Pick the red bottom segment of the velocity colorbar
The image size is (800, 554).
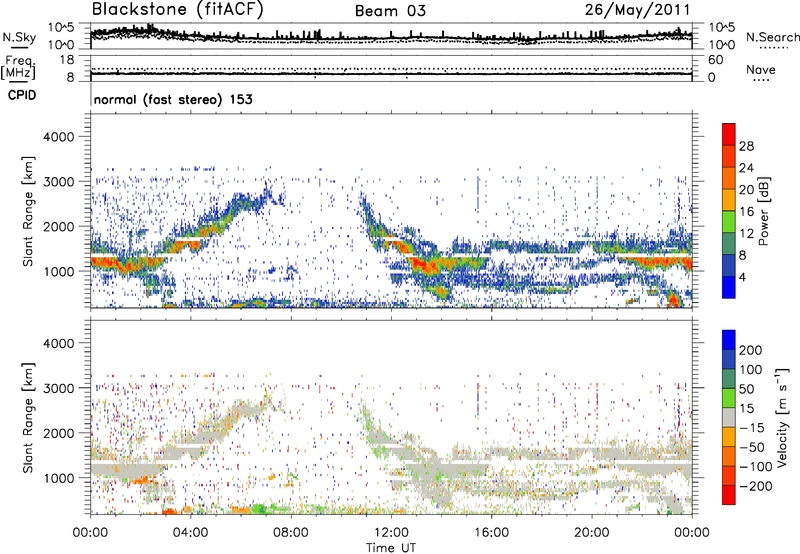[x=729, y=495]
